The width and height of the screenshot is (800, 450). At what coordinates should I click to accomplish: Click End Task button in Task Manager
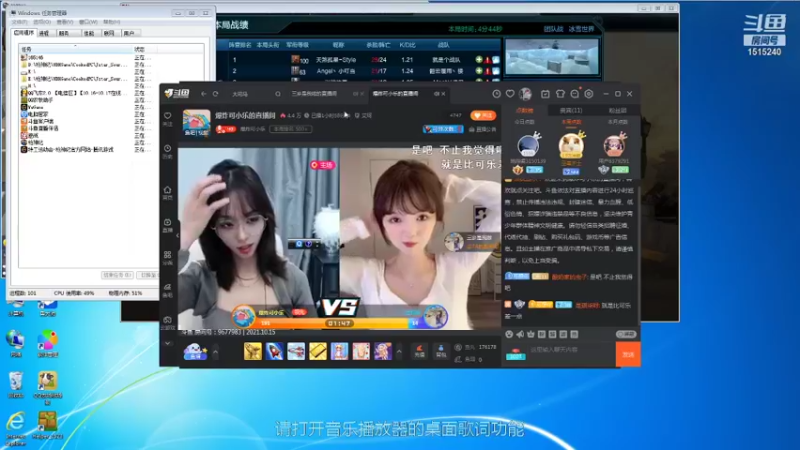118,275
